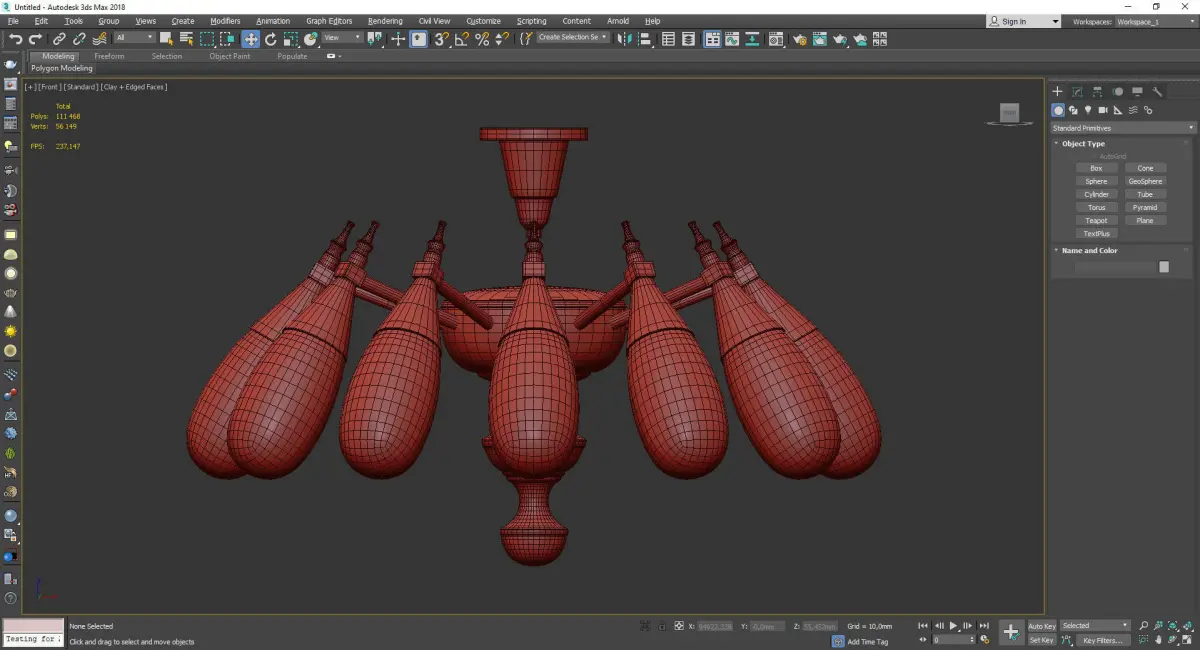Viewport: 1200px width, 650px height.
Task: Open the Modifiers menu
Action: [x=225, y=21]
